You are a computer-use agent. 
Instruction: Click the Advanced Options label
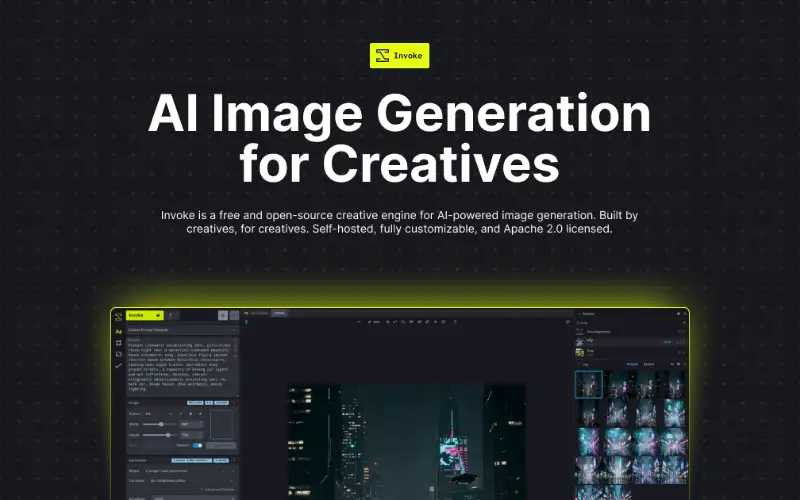(219, 490)
